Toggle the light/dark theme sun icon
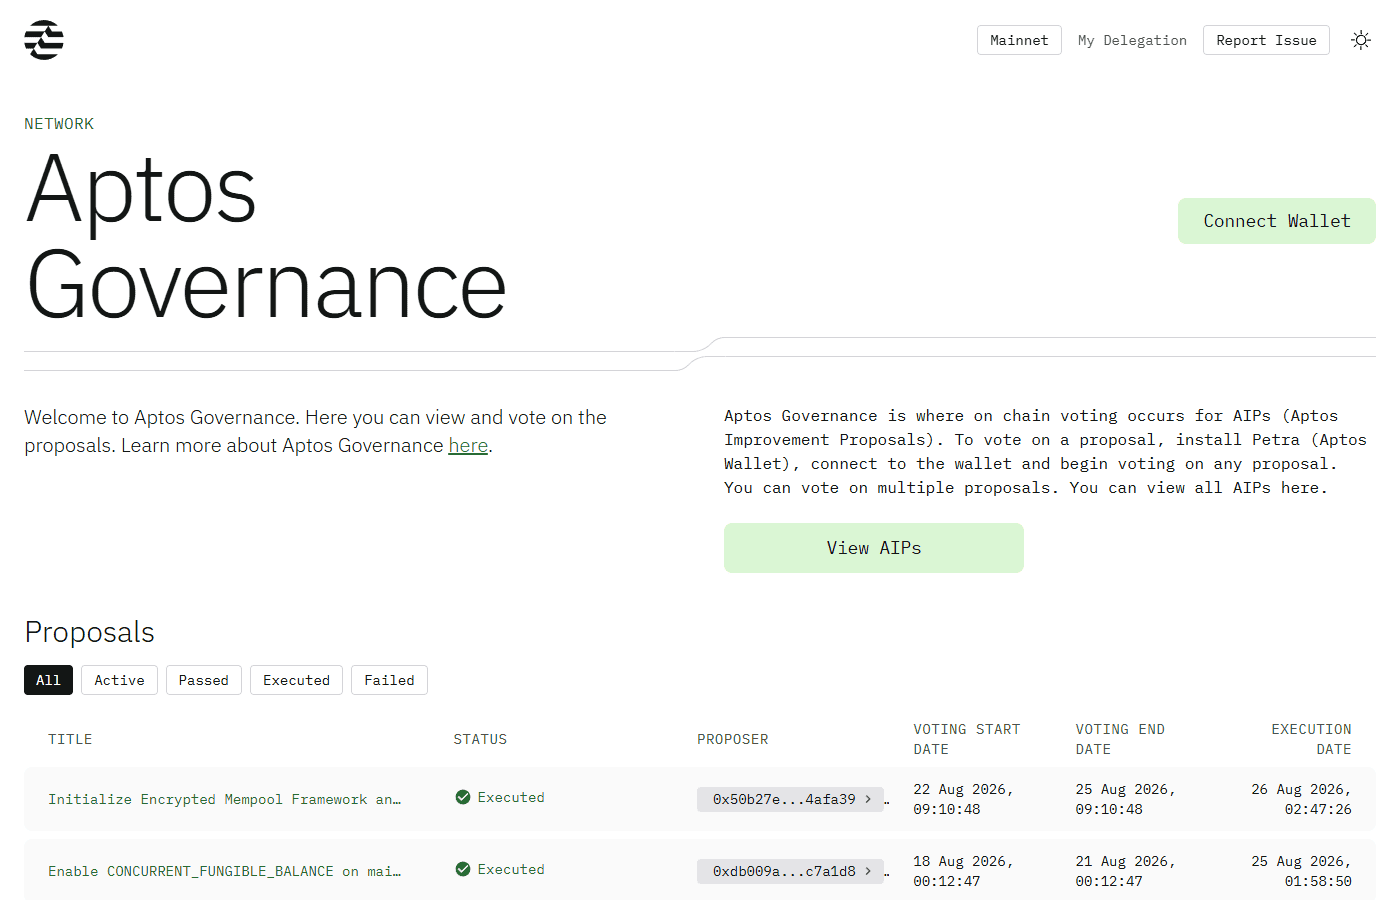 1360,40
